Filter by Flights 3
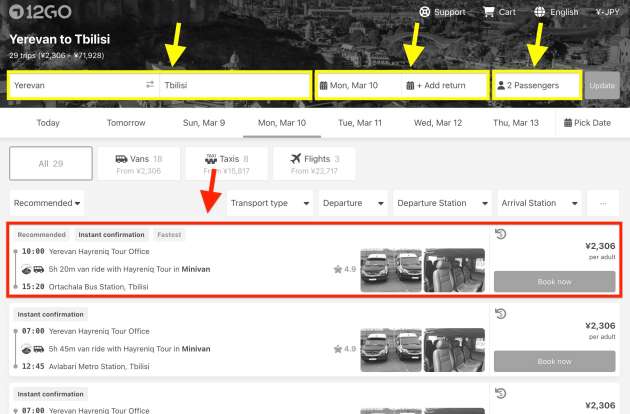The image size is (630, 414). (x=314, y=164)
